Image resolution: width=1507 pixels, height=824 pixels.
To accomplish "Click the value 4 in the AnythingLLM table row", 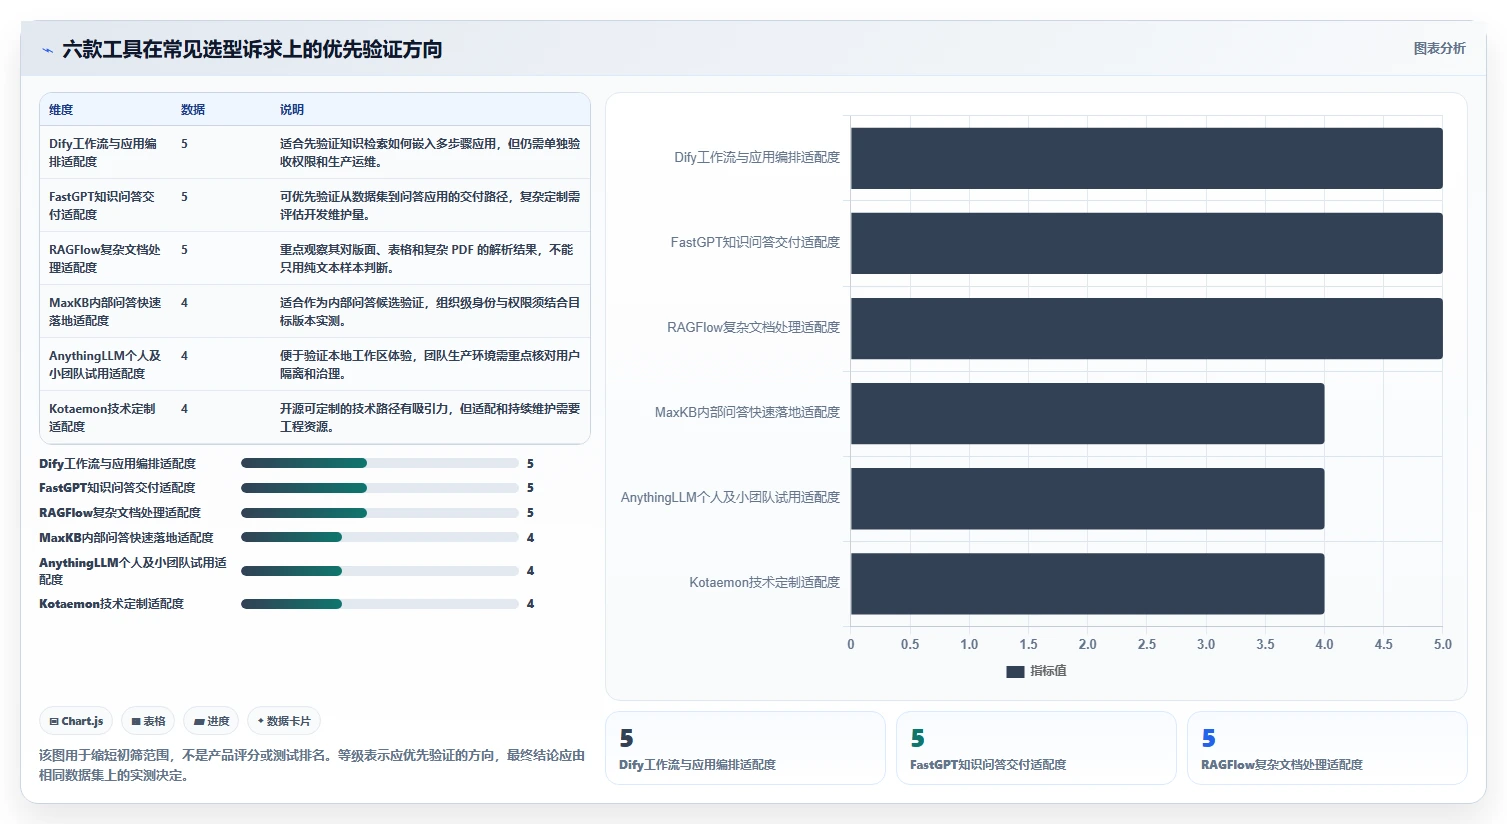I will [x=184, y=356].
